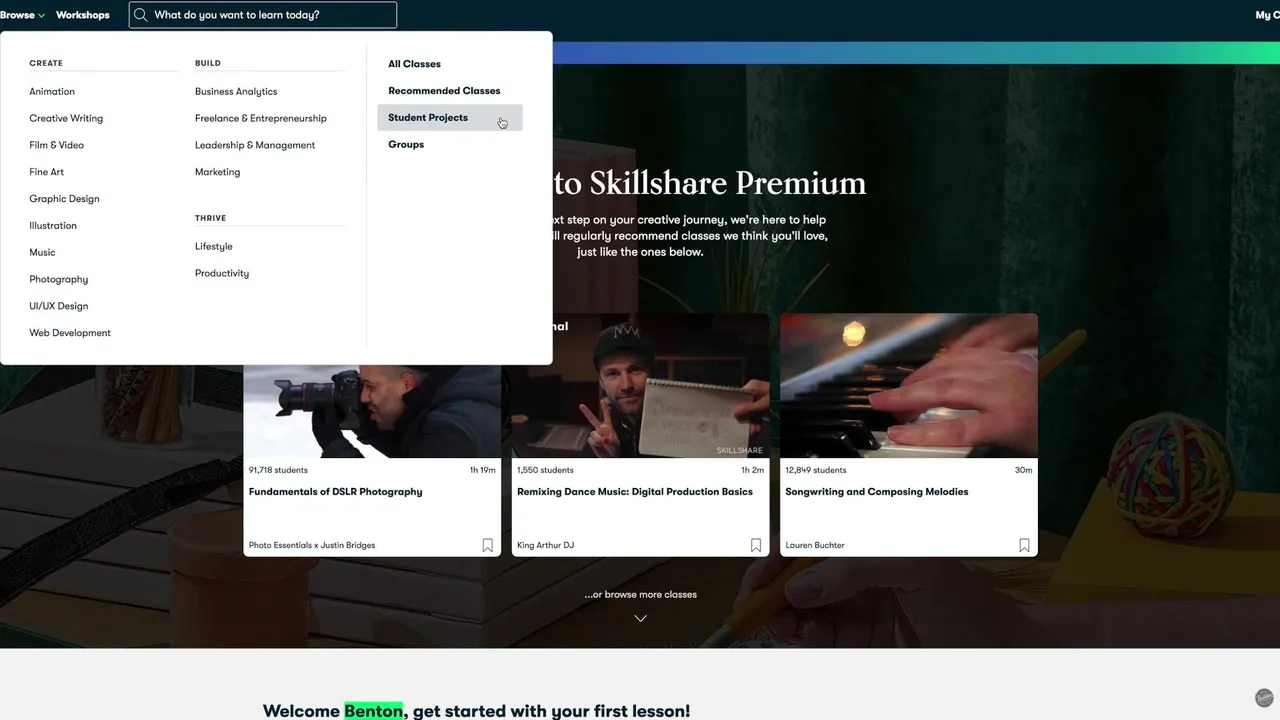
Task: Click the '91,718 students' count
Action: (x=278, y=470)
